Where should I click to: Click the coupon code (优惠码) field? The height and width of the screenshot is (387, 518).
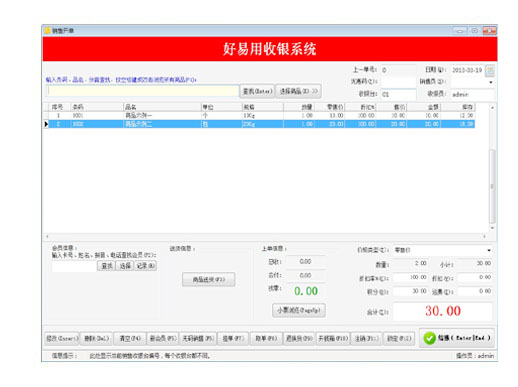pyautogui.click(x=398, y=82)
